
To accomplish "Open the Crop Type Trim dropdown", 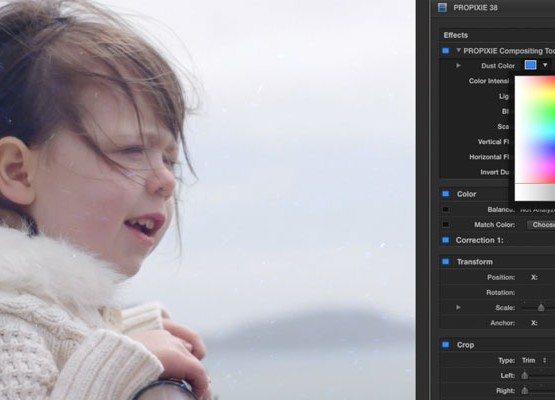I will (x=534, y=360).
